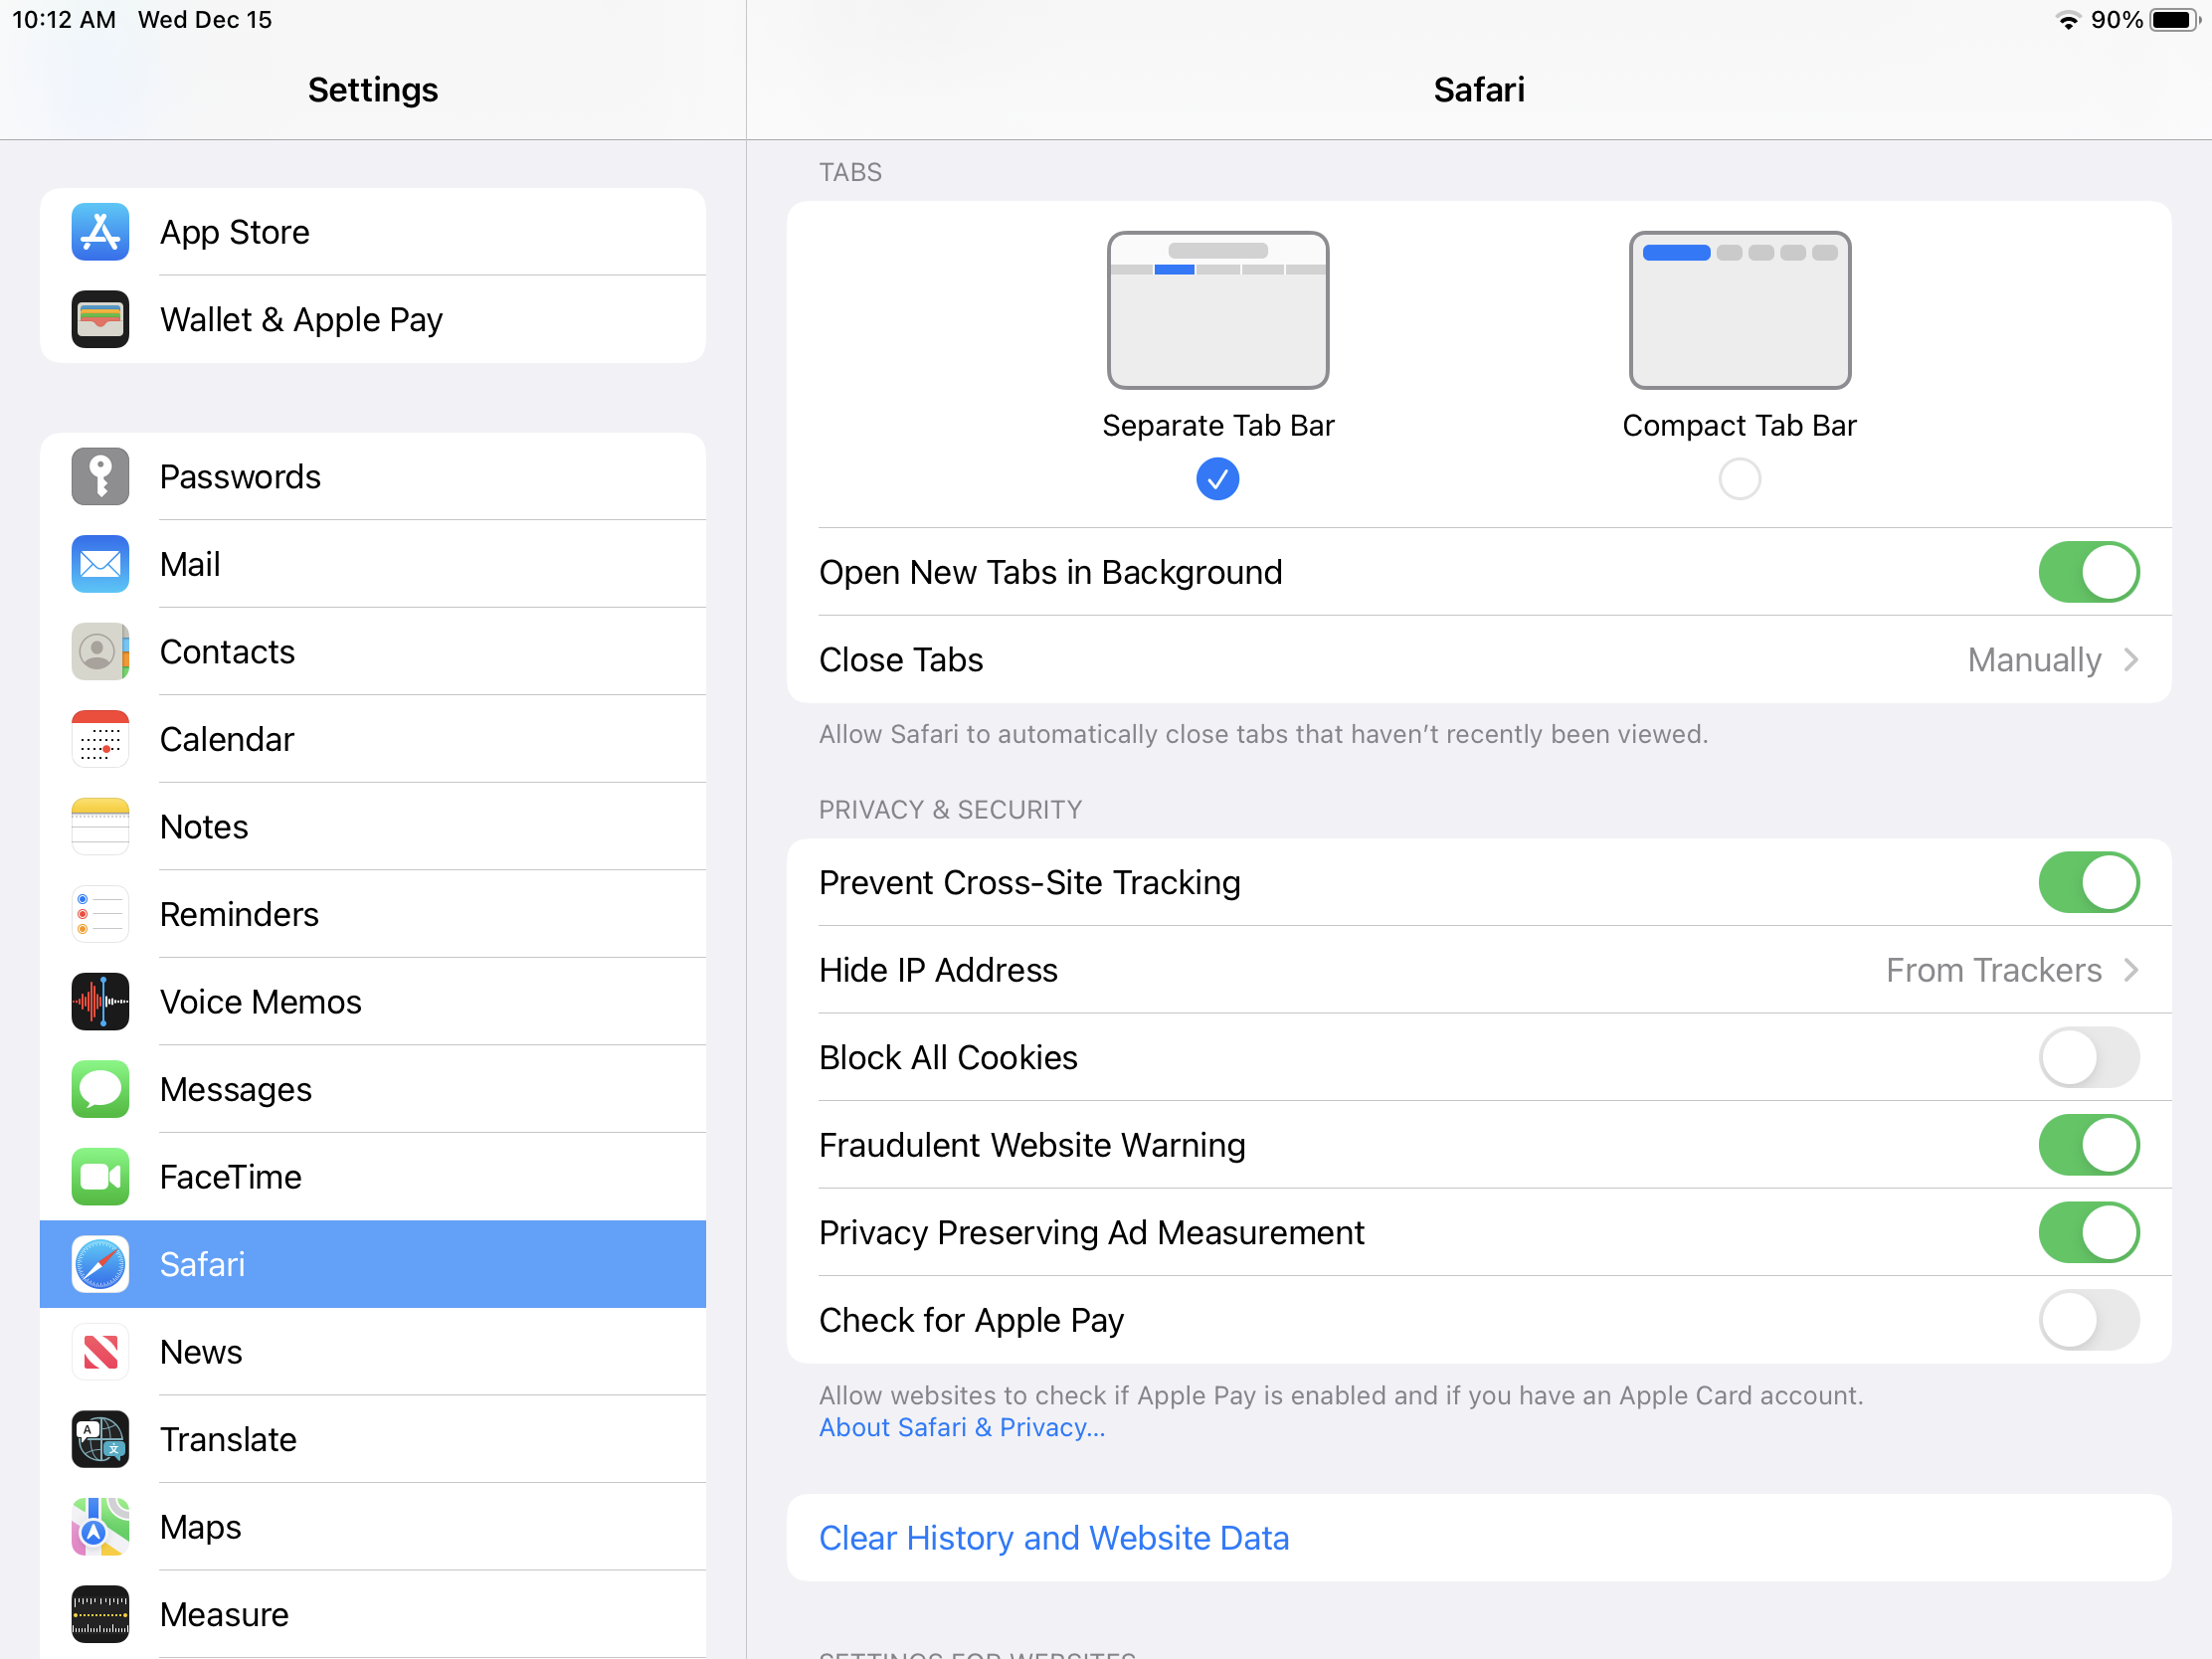Select Messages in settings list
The image size is (2212, 1659).
click(x=236, y=1089)
